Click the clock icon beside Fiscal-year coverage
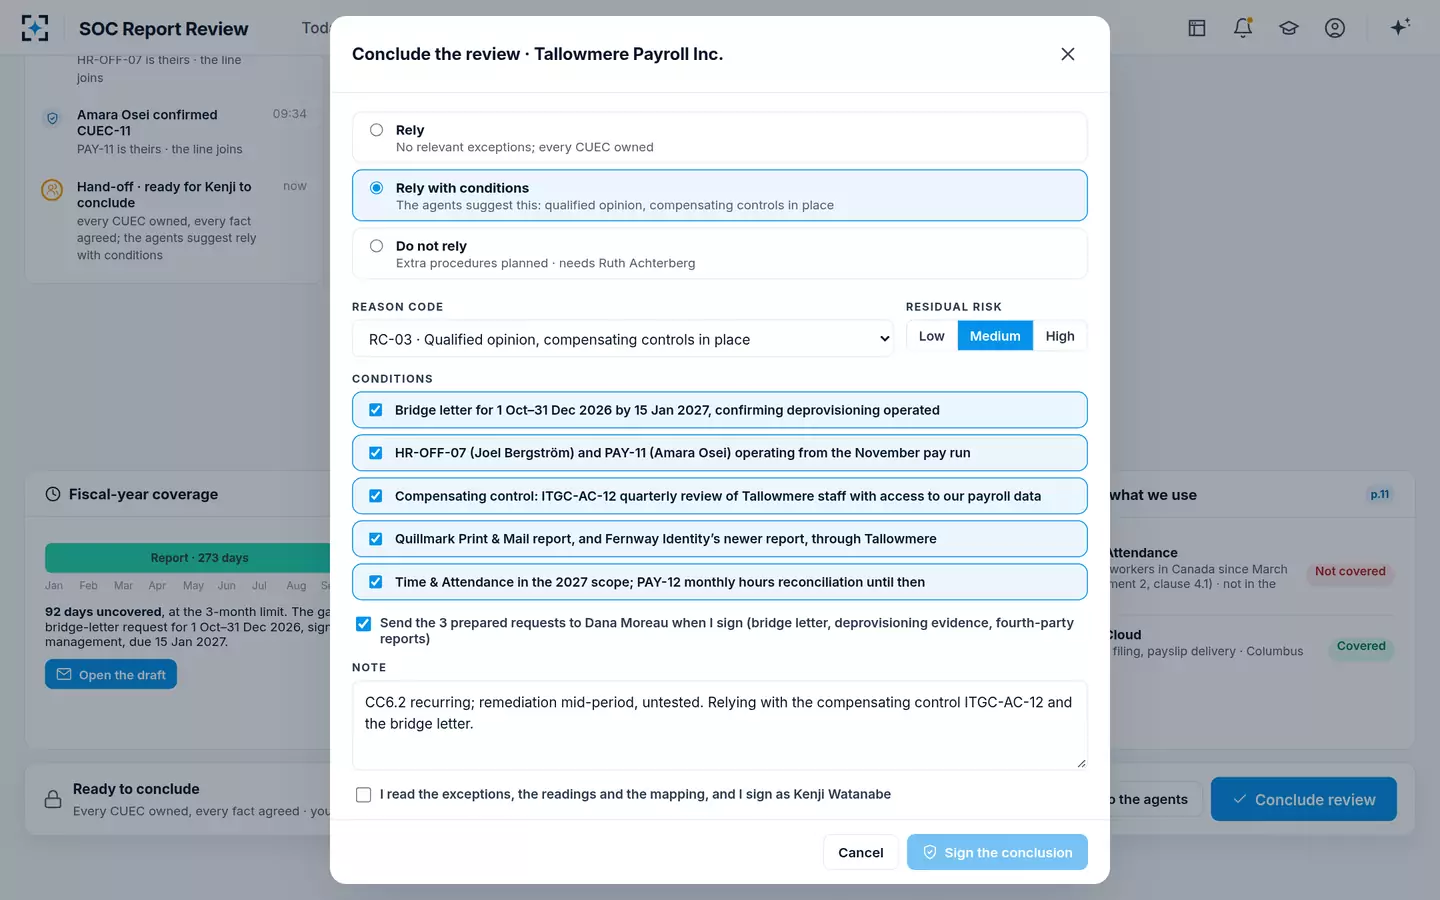Screen dimensions: 1440x900 point(53,494)
